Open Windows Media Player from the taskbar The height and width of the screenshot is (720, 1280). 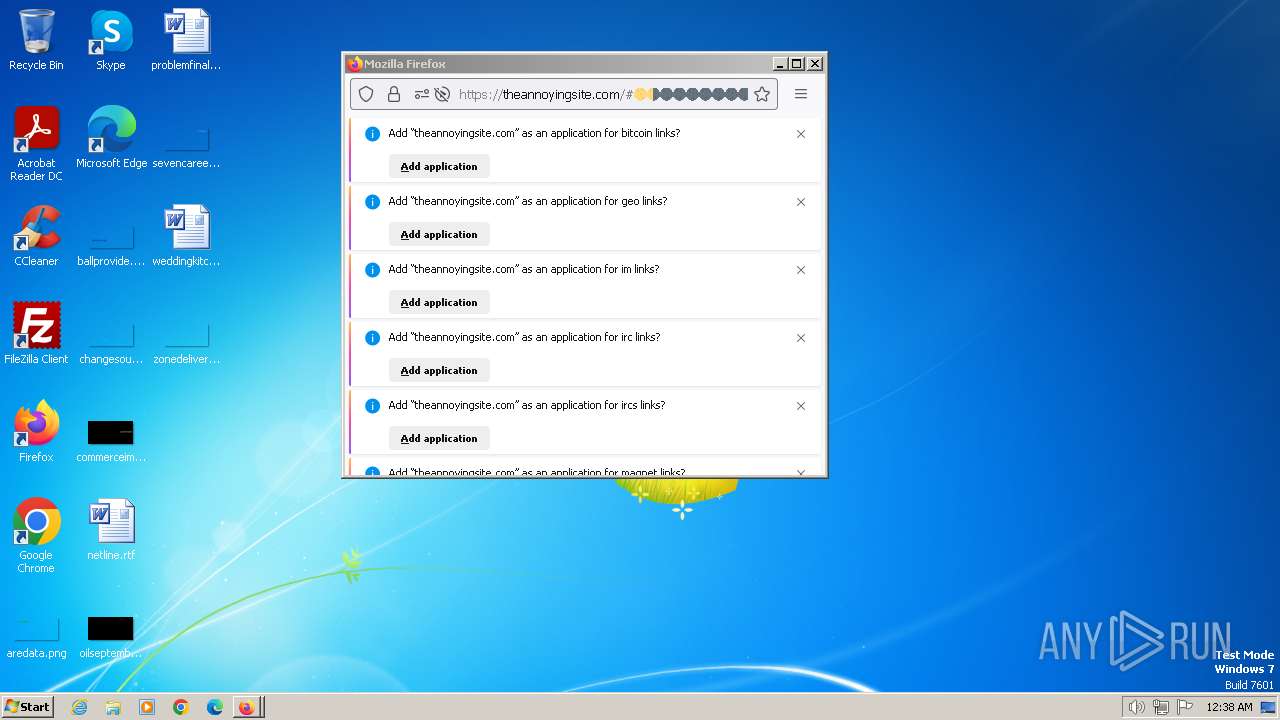point(147,707)
